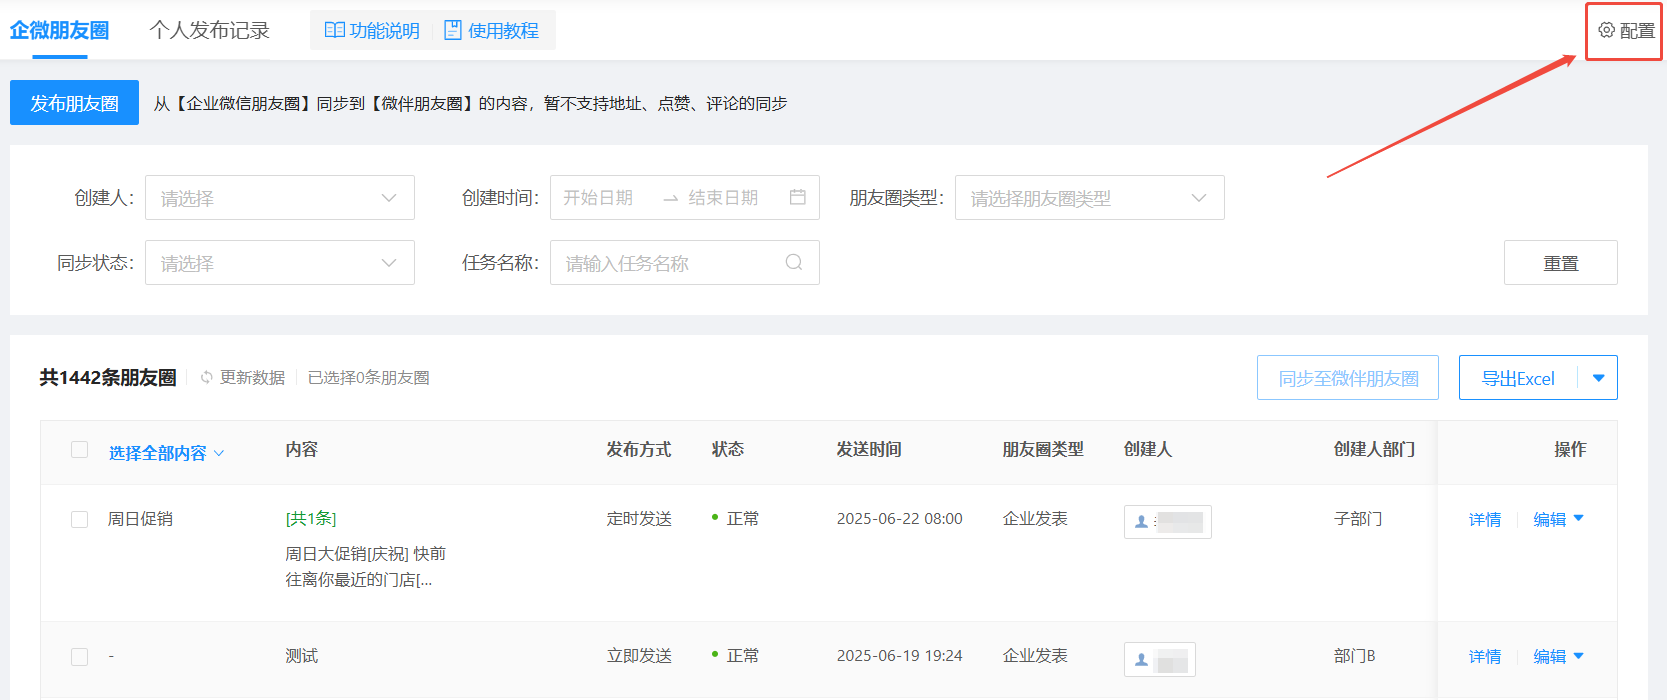
Task: Click the search icon in 任务名称 field
Action: point(794,262)
